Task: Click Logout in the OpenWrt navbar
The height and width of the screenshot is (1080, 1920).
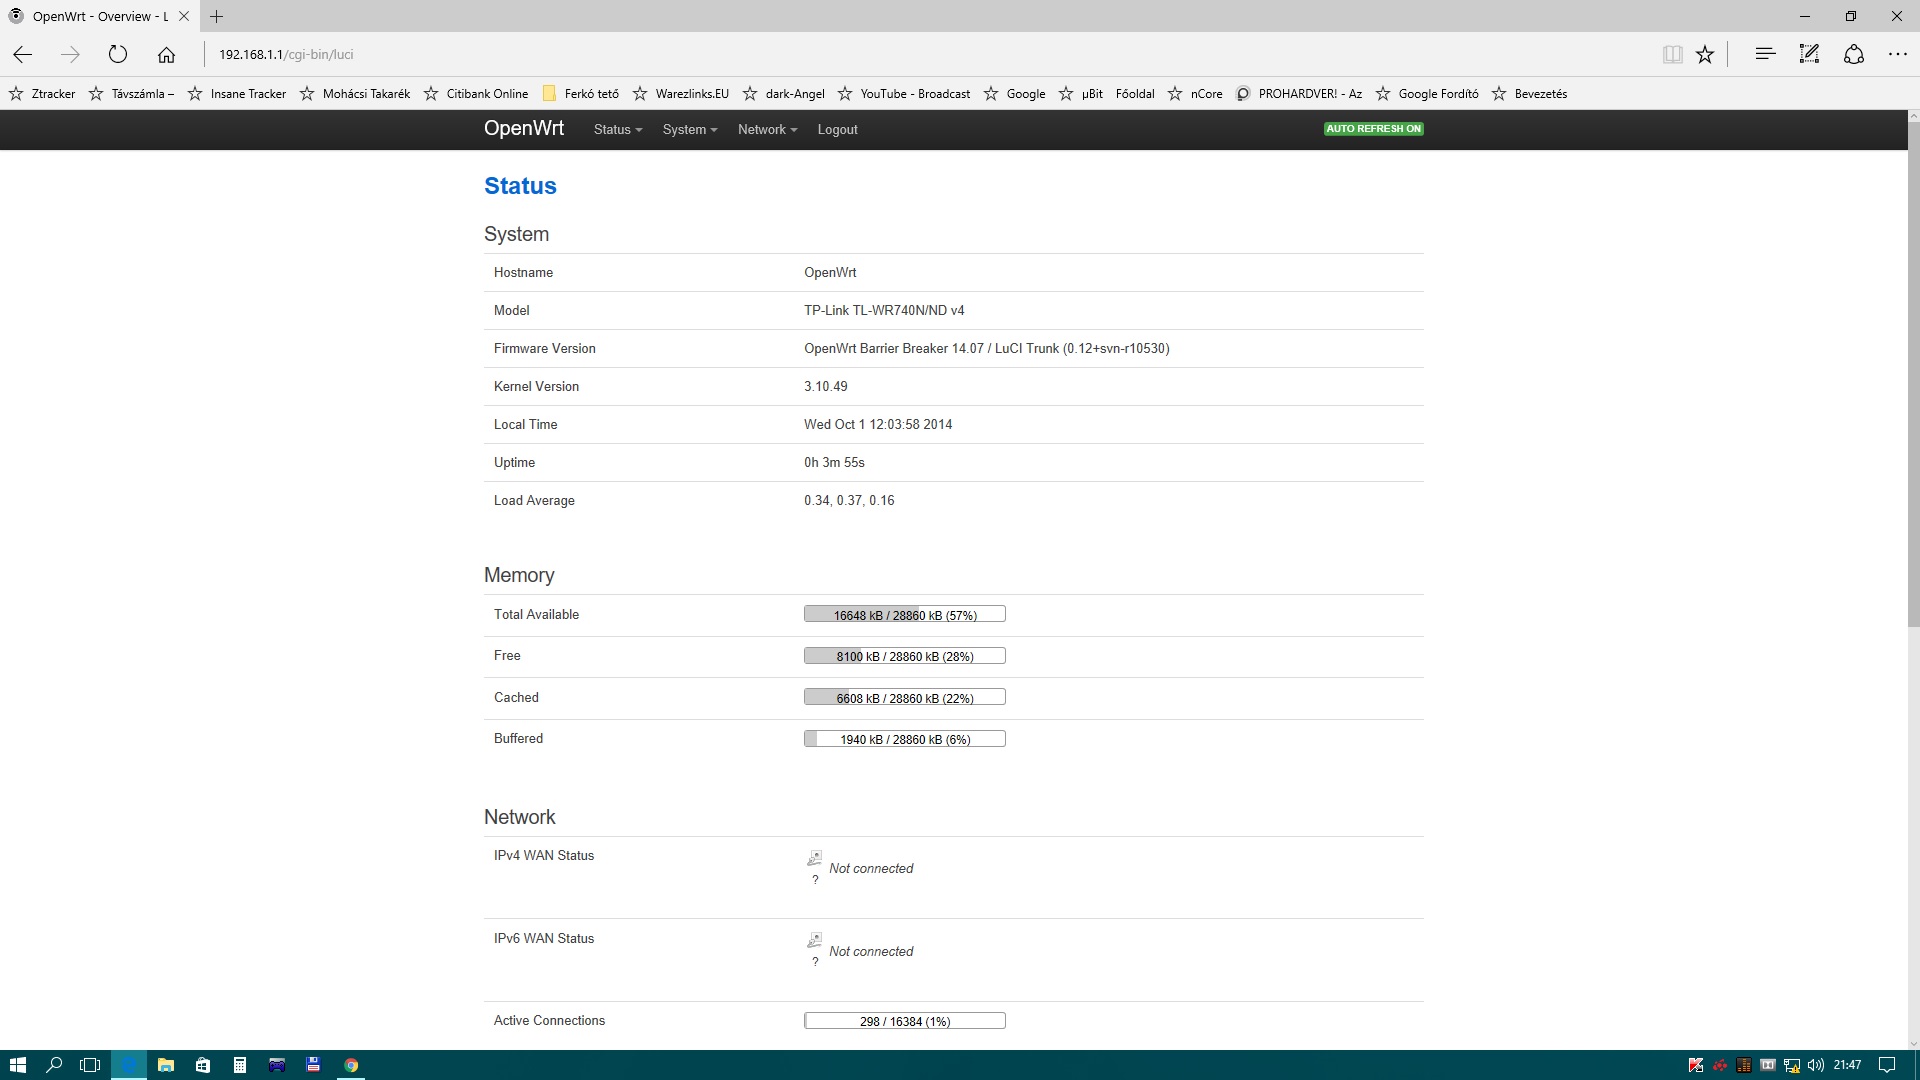Action: click(x=837, y=130)
